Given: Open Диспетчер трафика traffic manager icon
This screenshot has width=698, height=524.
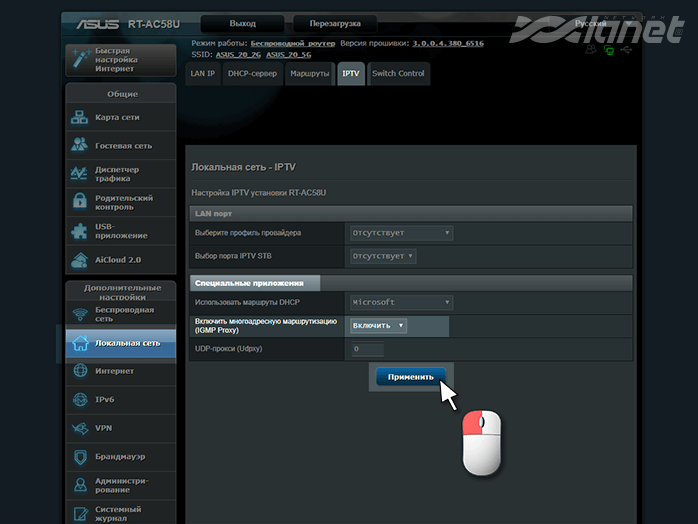Looking at the screenshot, I should [80, 173].
